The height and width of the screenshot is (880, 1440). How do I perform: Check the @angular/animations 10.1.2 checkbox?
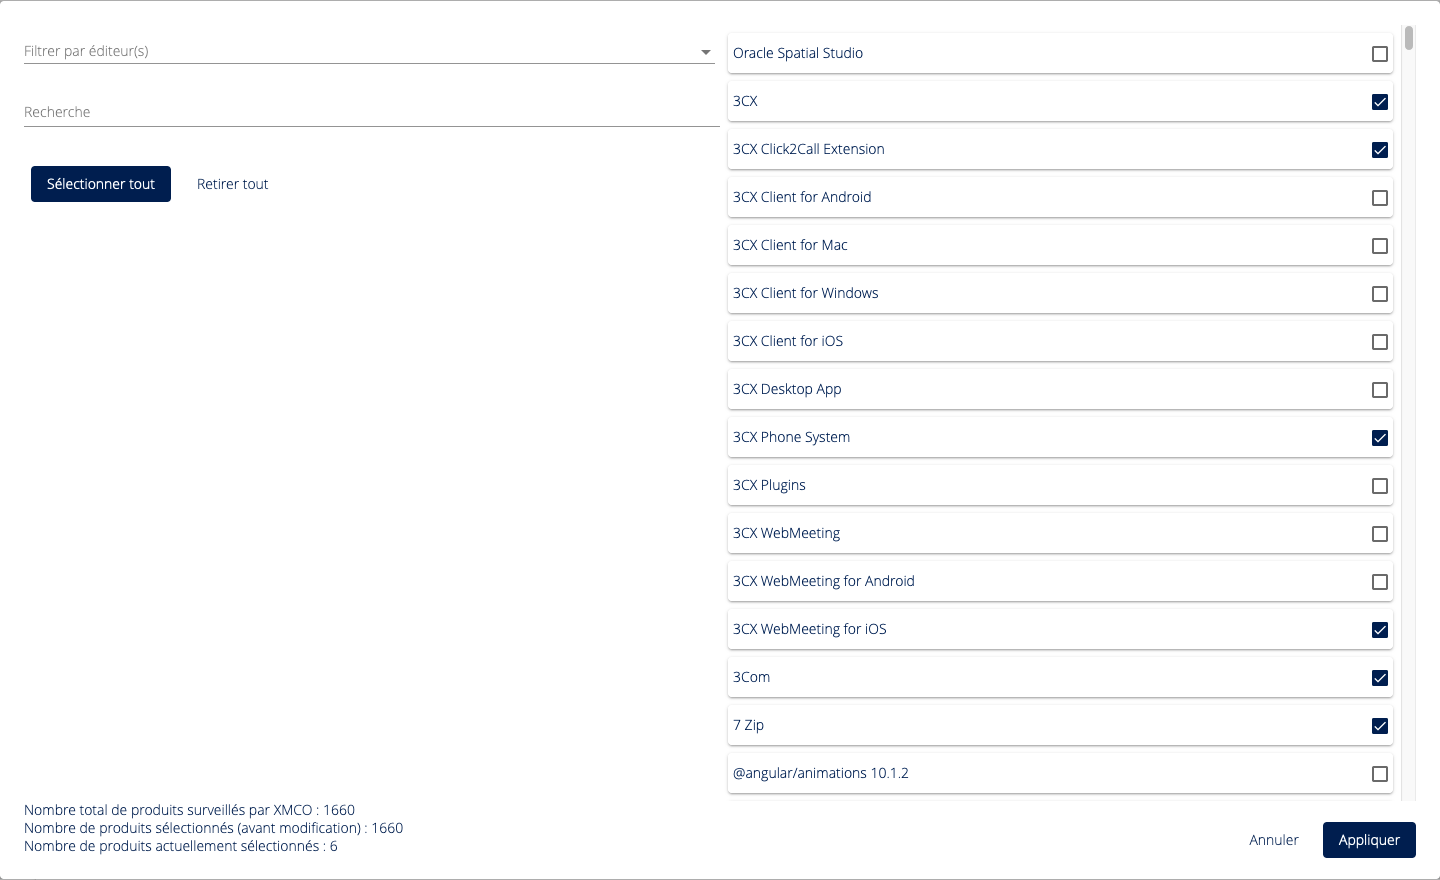pyautogui.click(x=1380, y=774)
